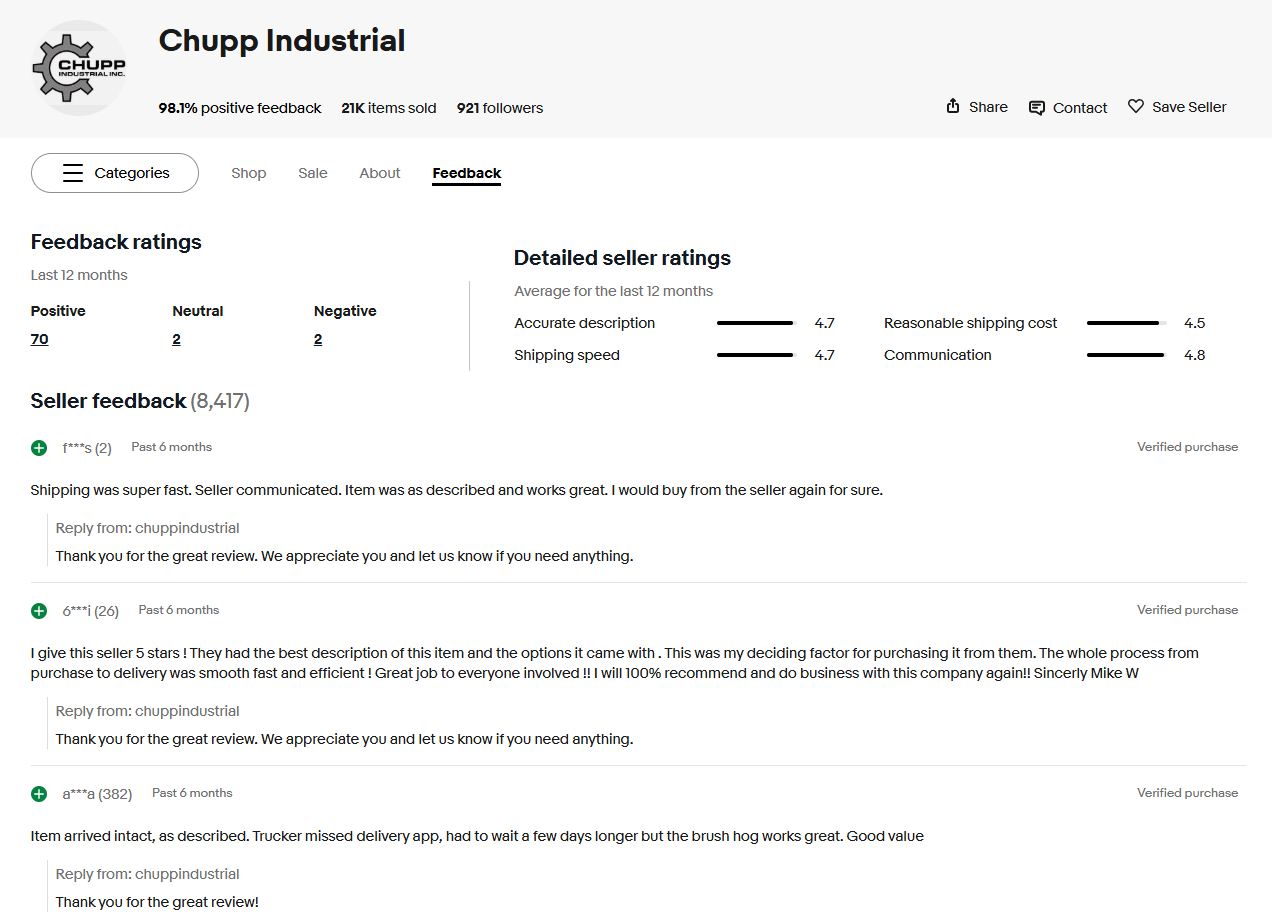This screenshot has width=1272, height=924.
Task: Click the Share text label
Action: tap(988, 107)
